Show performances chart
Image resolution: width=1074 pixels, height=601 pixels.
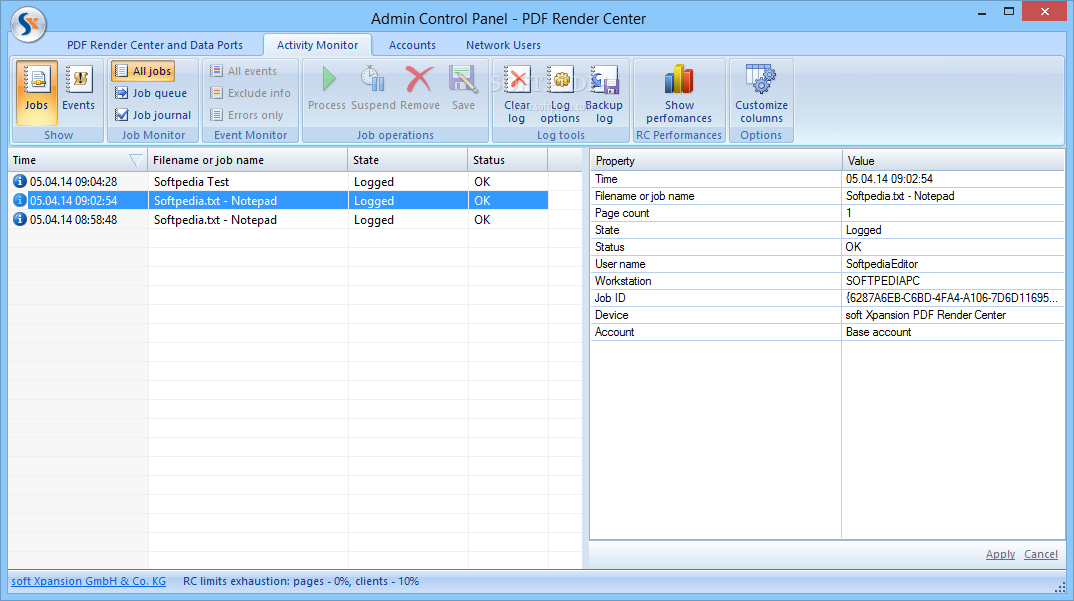(x=679, y=95)
